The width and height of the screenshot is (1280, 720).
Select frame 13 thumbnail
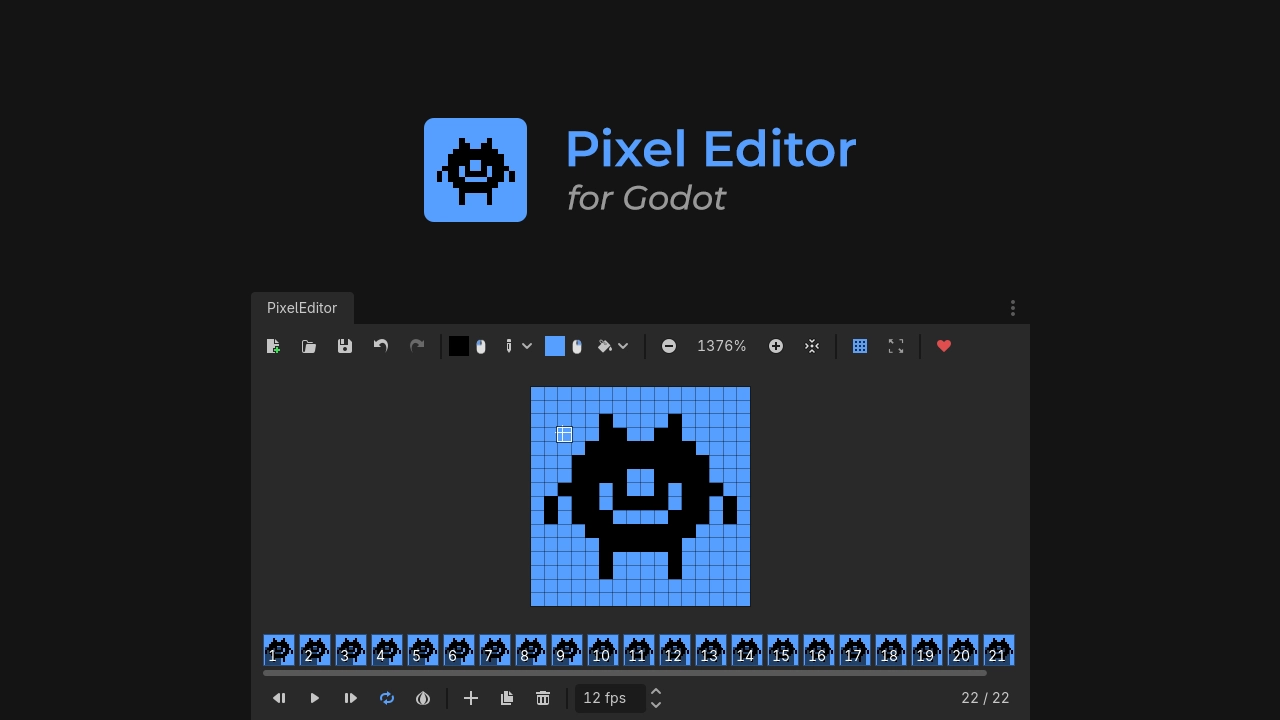[x=711, y=650]
